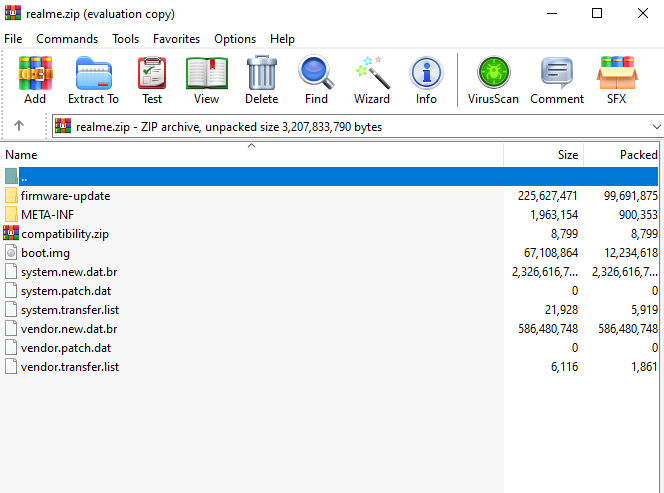This screenshot has height=493, width=664.
Task: Click size value 586,480,748 in Size column
Action: pyautogui.click(x=548, y=329)
